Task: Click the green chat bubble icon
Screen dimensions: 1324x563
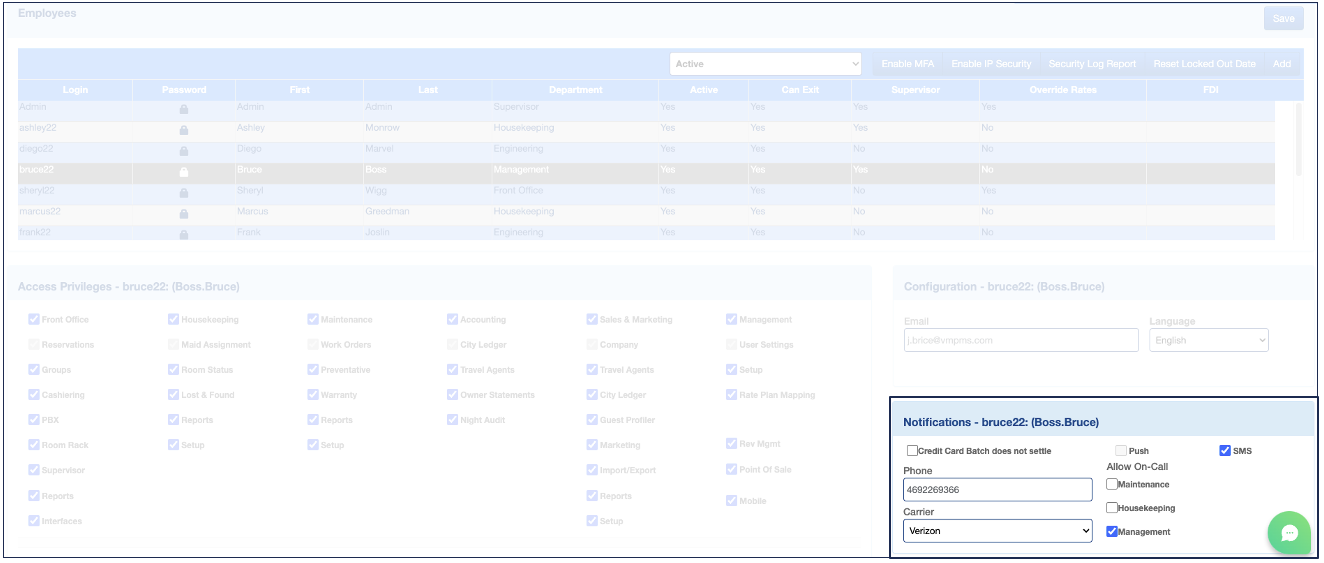Action: tap(1289, 532)
